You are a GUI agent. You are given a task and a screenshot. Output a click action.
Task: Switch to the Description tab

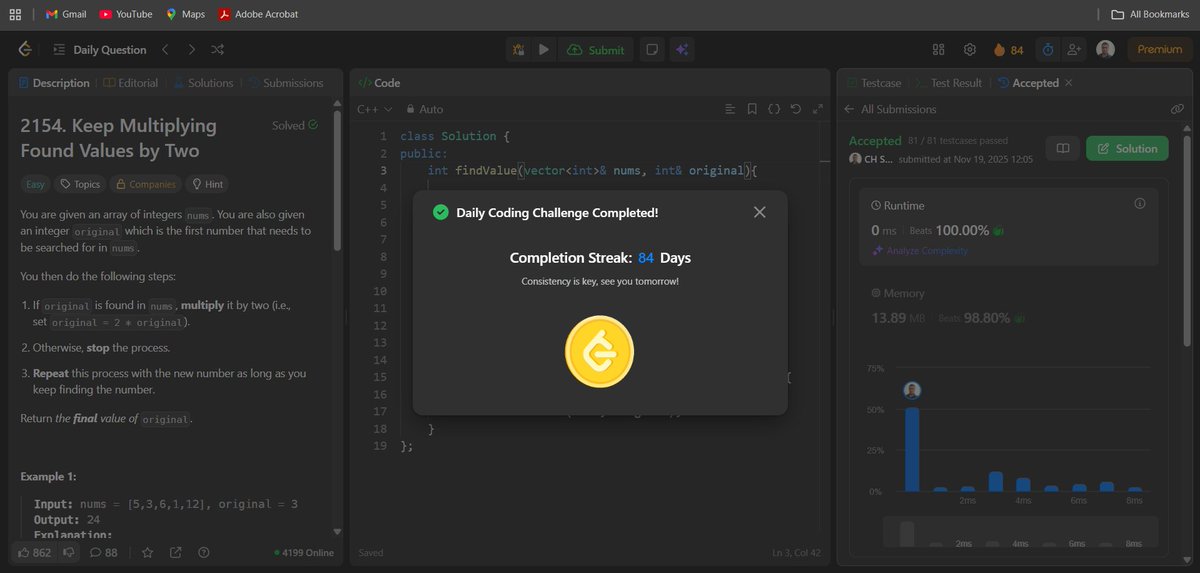53,83
